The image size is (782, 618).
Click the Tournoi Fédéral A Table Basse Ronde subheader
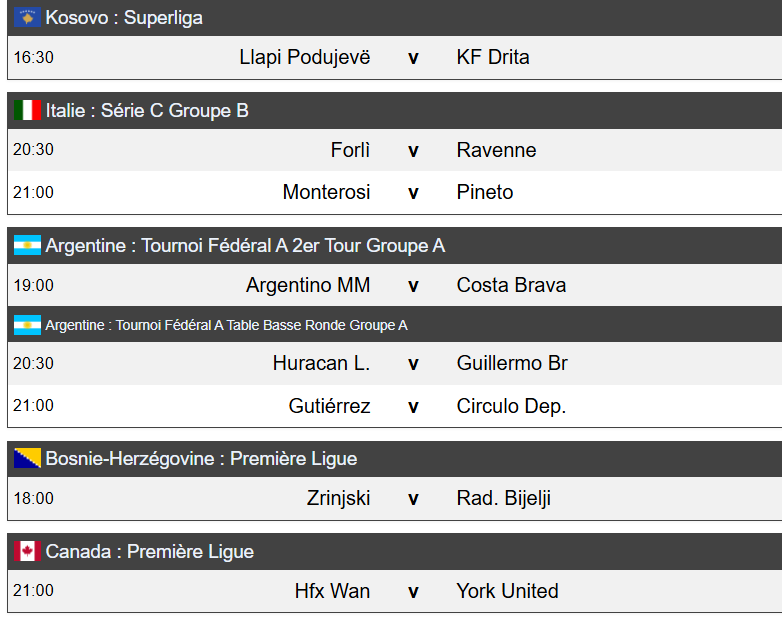[x=226, y=325]
